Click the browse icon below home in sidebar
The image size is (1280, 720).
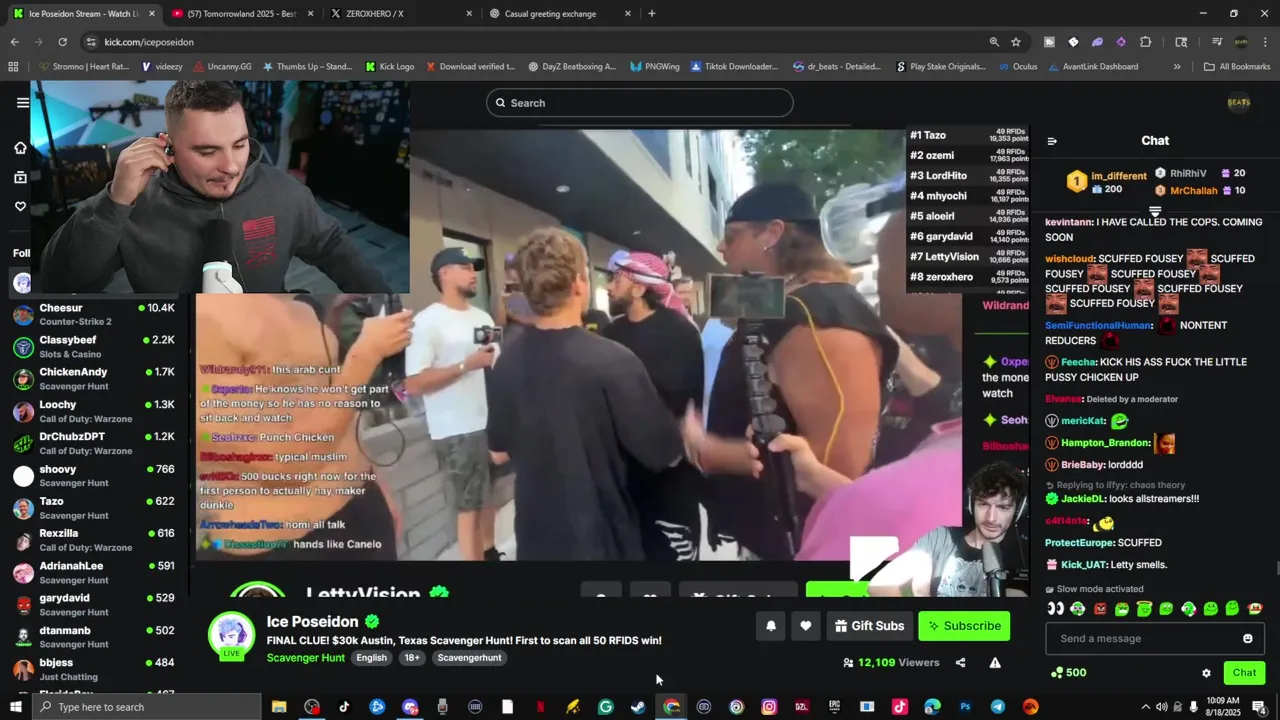[20, 177]
